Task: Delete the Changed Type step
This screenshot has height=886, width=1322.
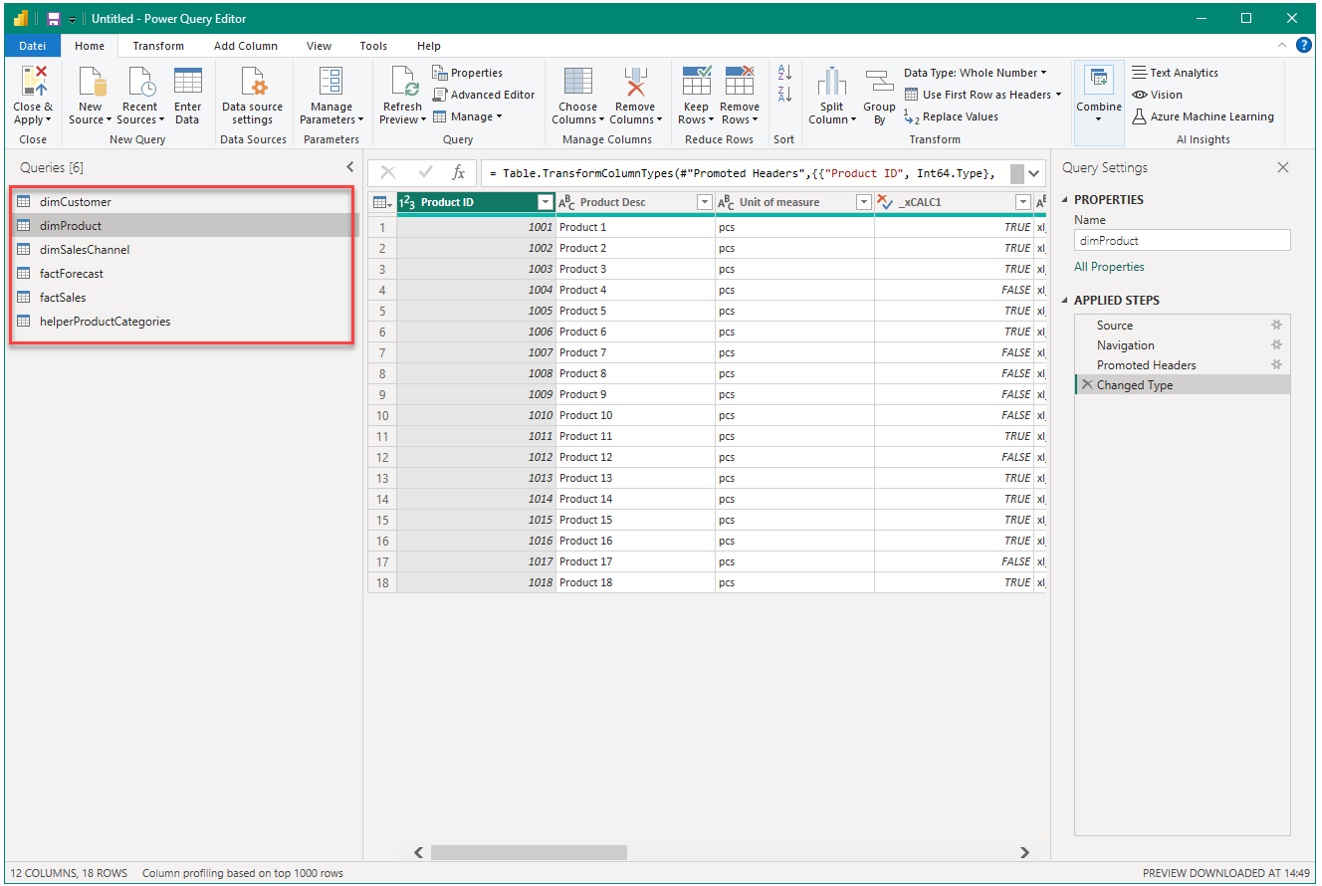Action: 1087,385
